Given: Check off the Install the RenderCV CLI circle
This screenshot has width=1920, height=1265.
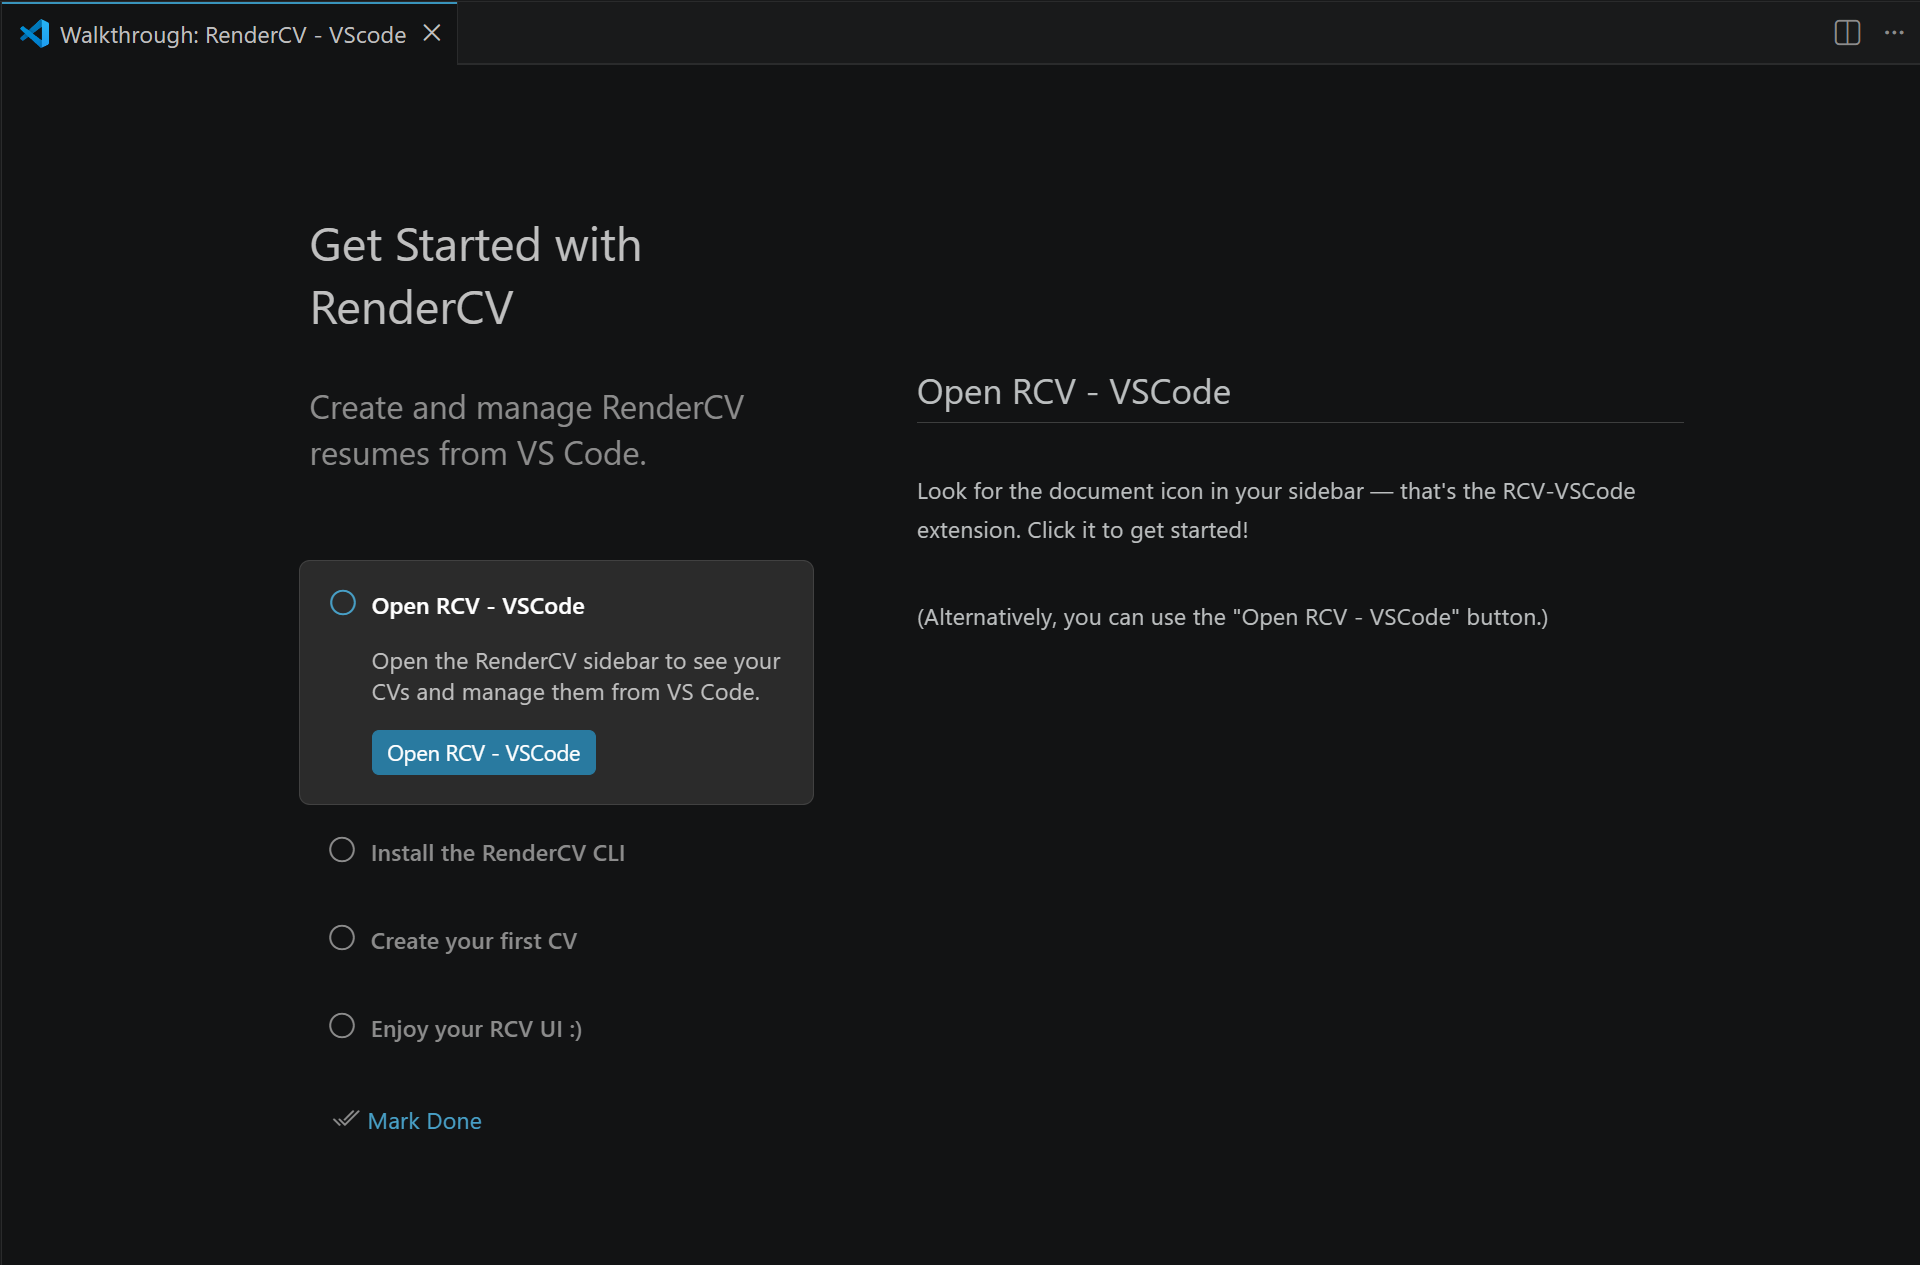Looking at the screenshot, I should tap(342, 850).
